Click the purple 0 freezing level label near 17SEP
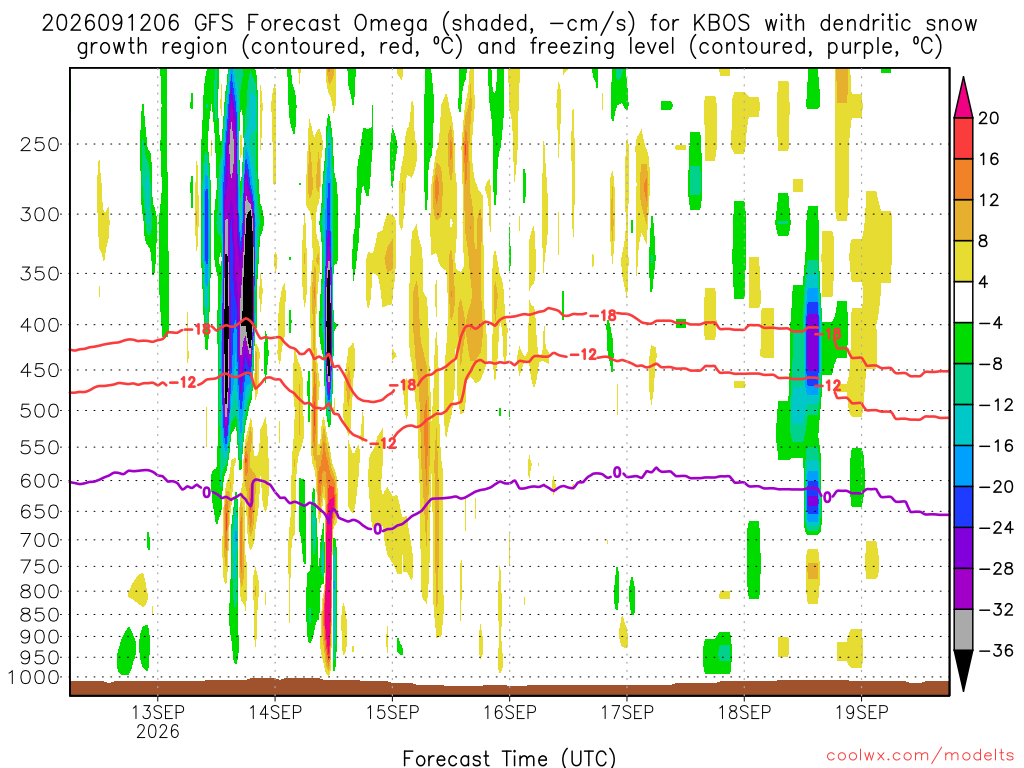Image resolution: width=1024 pixels, height=768 pixels. pyautogui.click(x=617, y=472)
